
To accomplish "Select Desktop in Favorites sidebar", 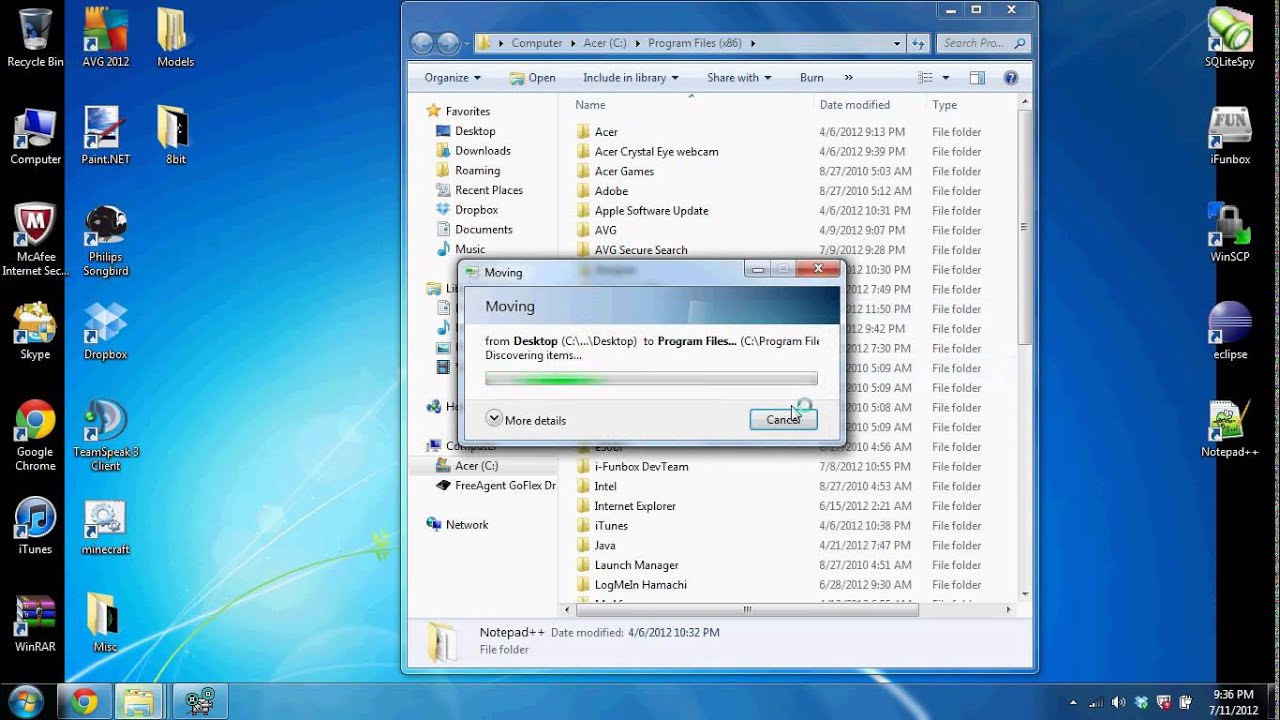I will pyautogui.click(x=474, y=131).
